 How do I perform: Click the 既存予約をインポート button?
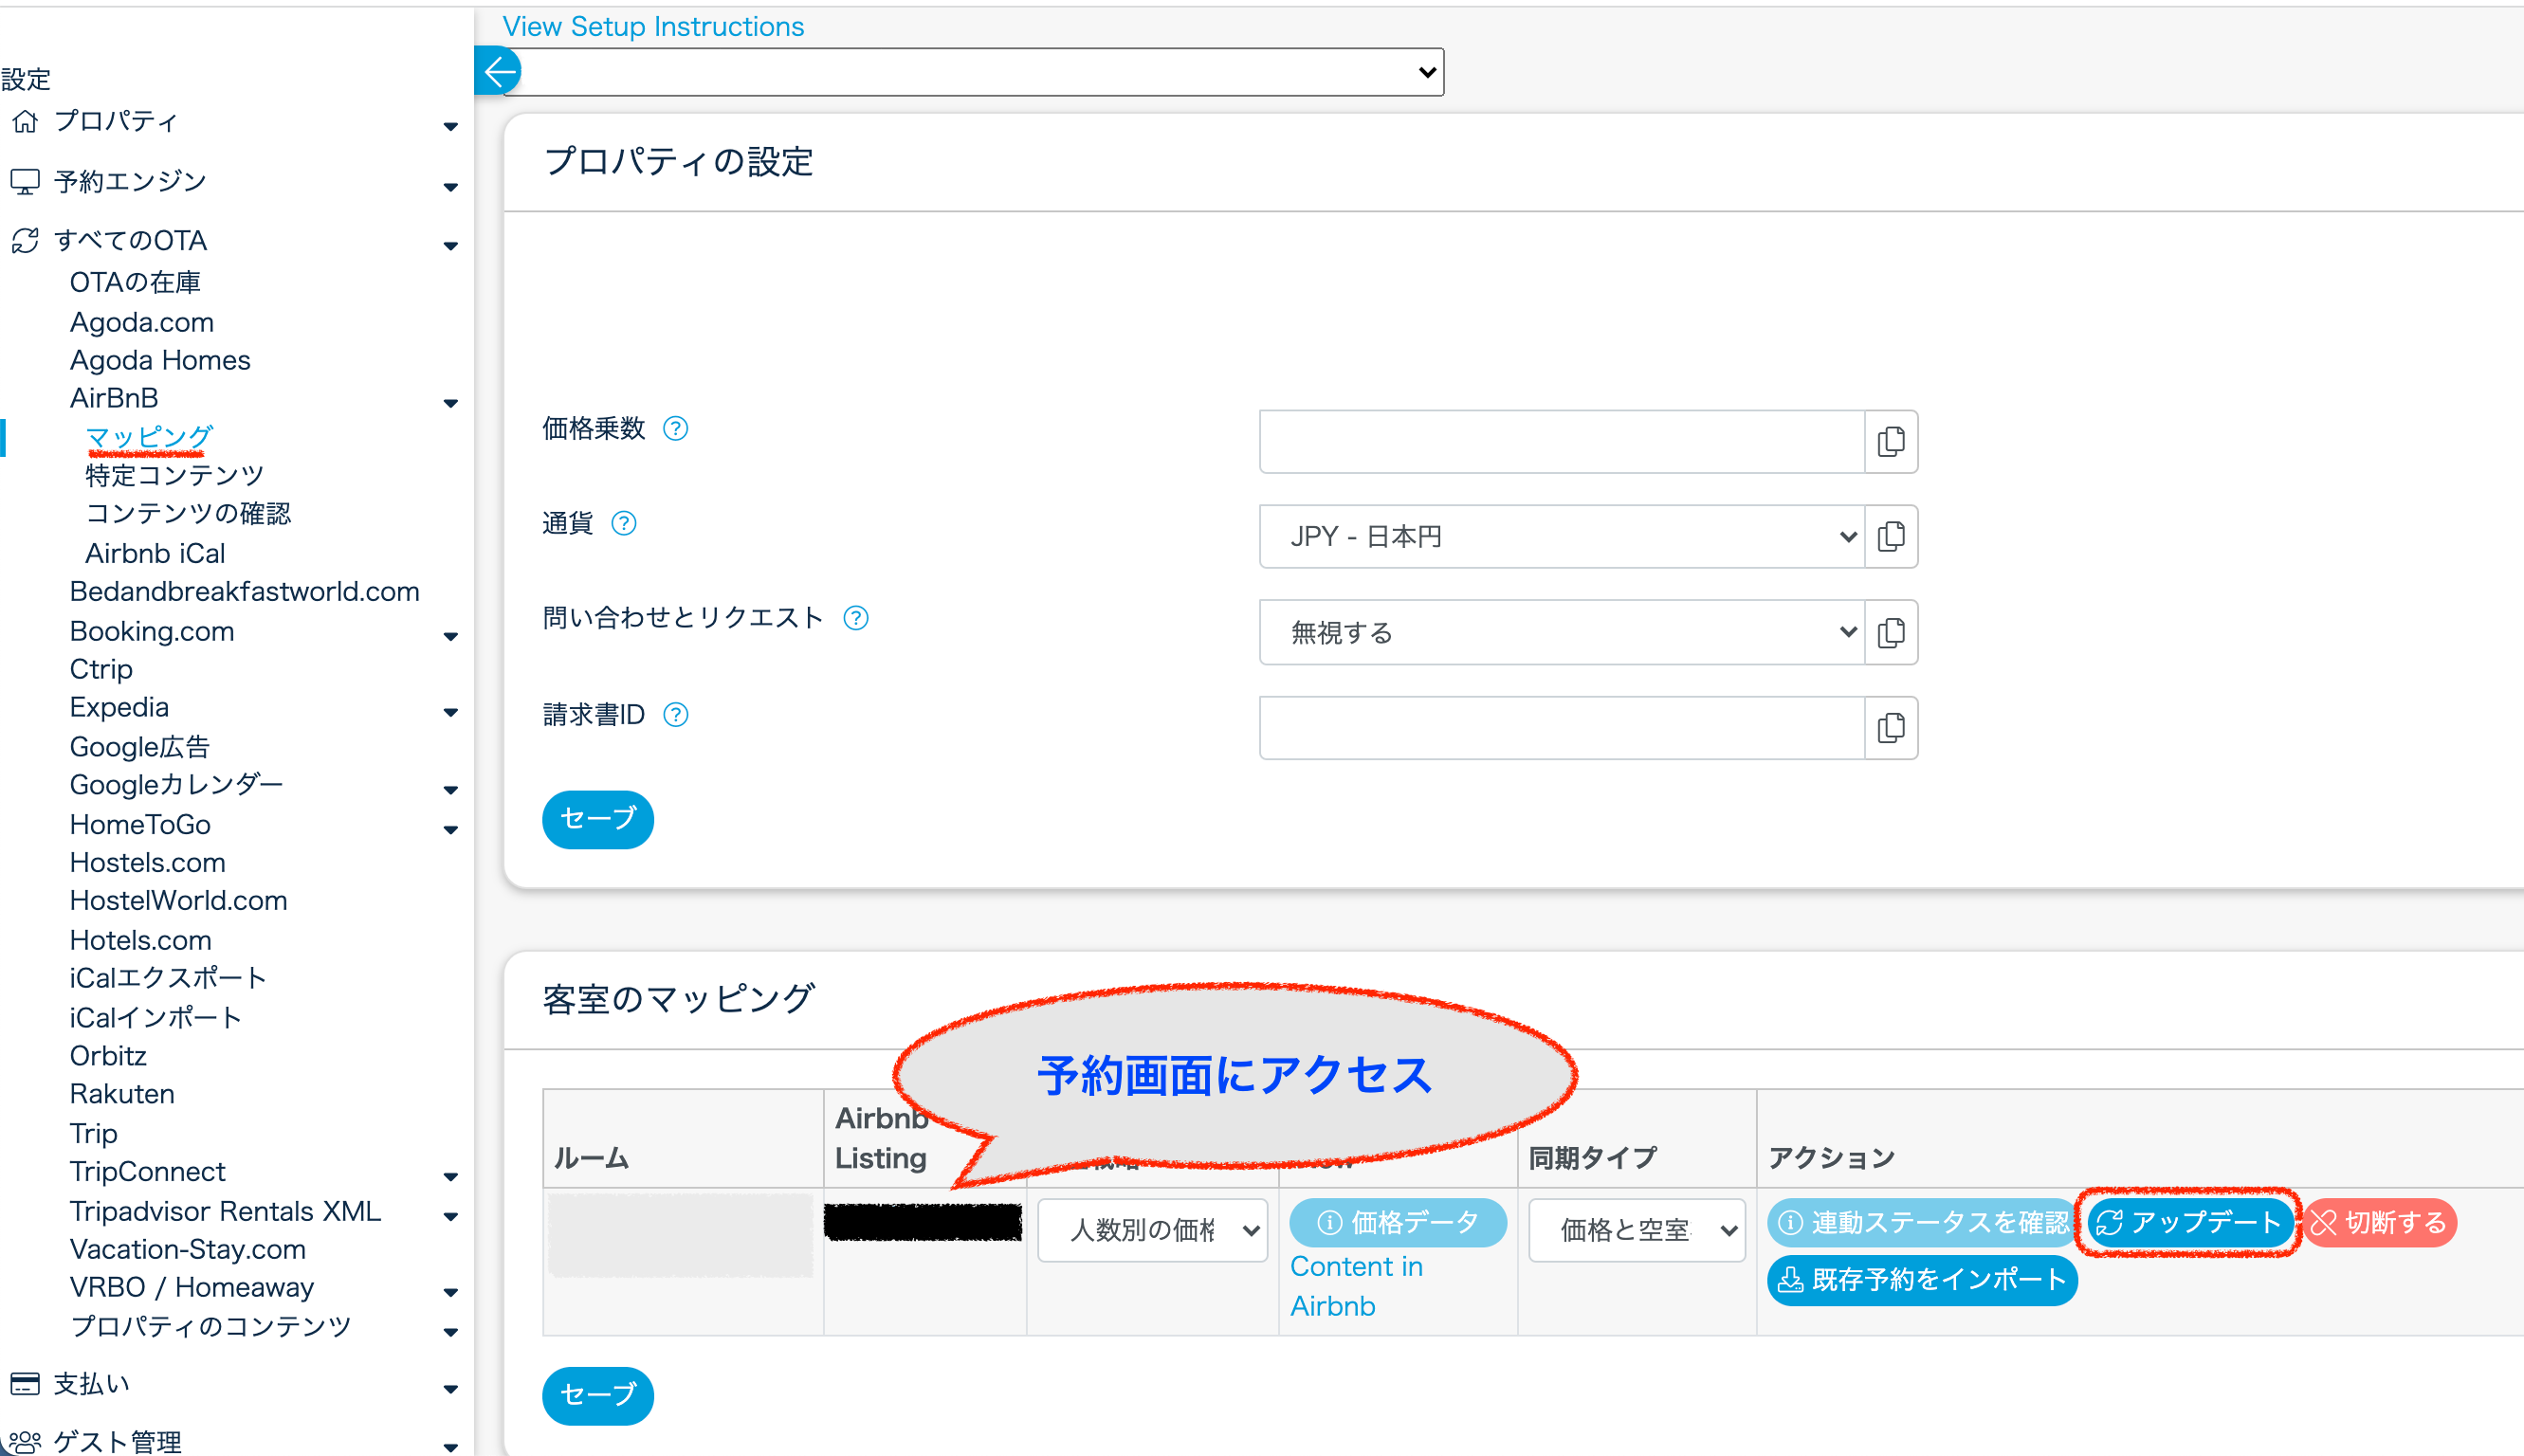click(x=1921, y=1280)
